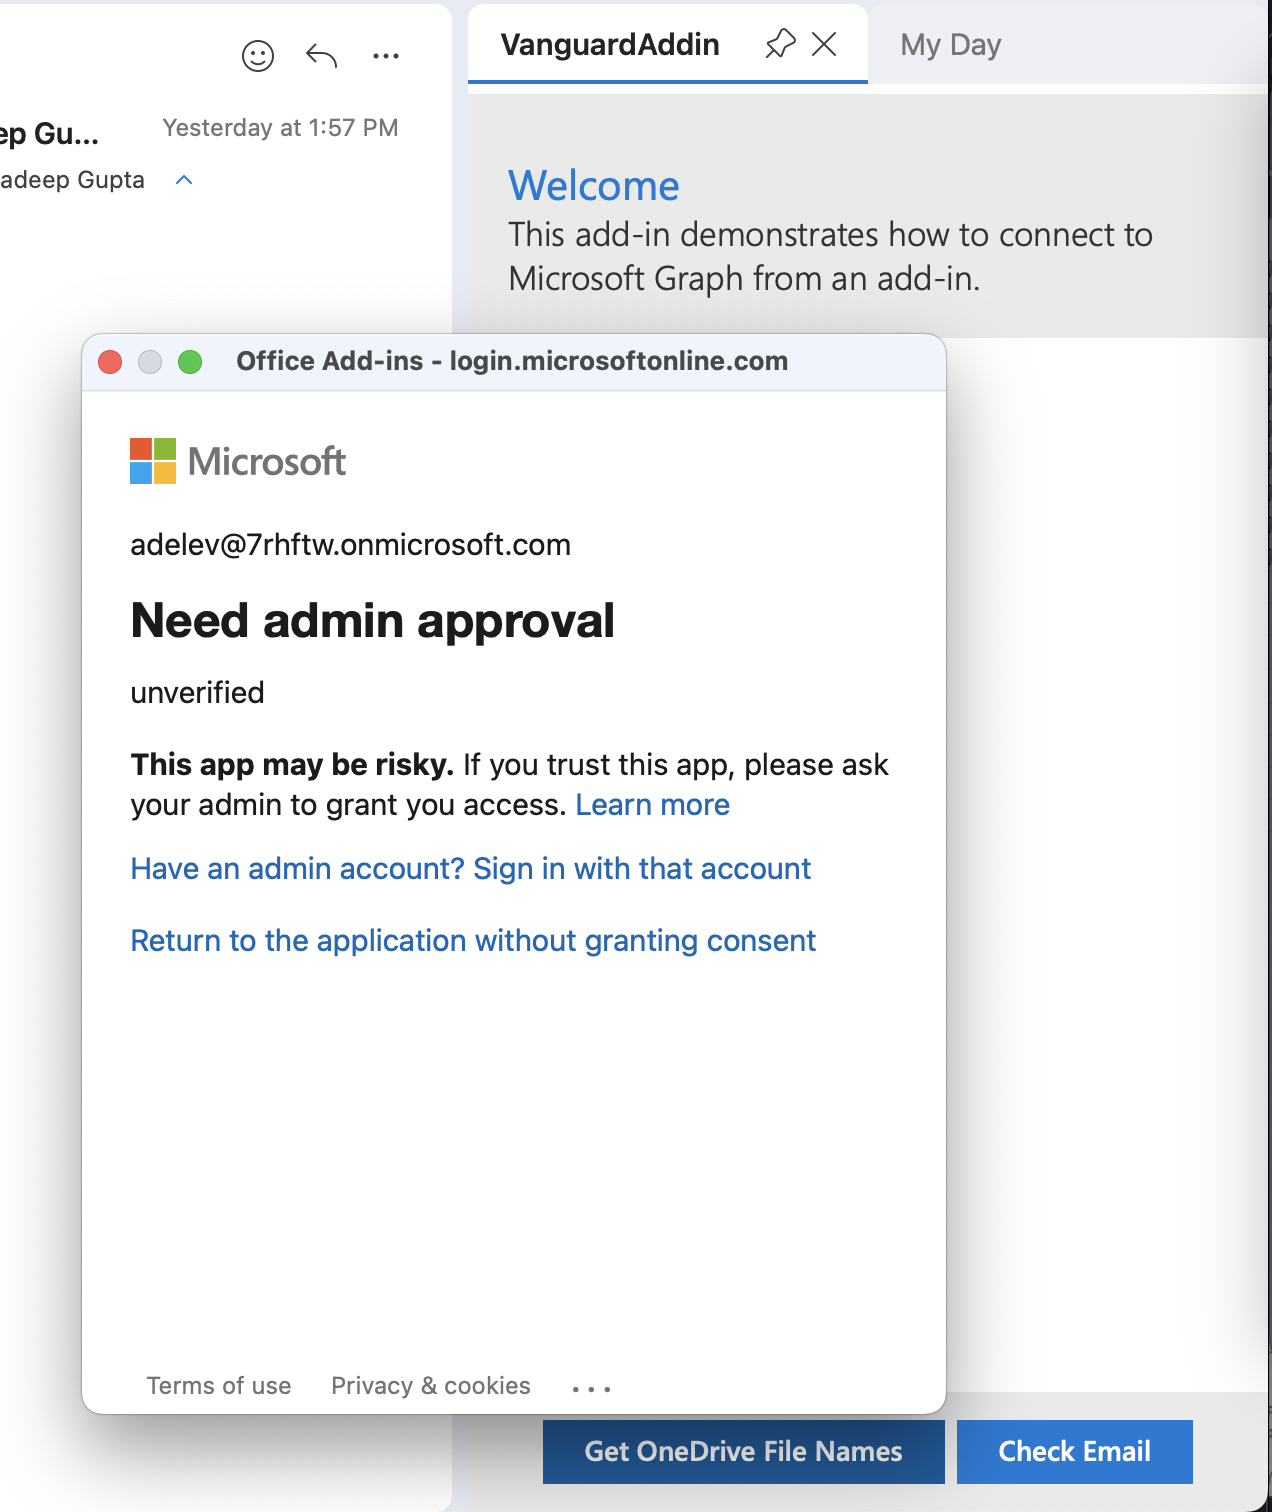Sign in with an admin account
Viewport: 1272px width, 1512px height.
470,869
